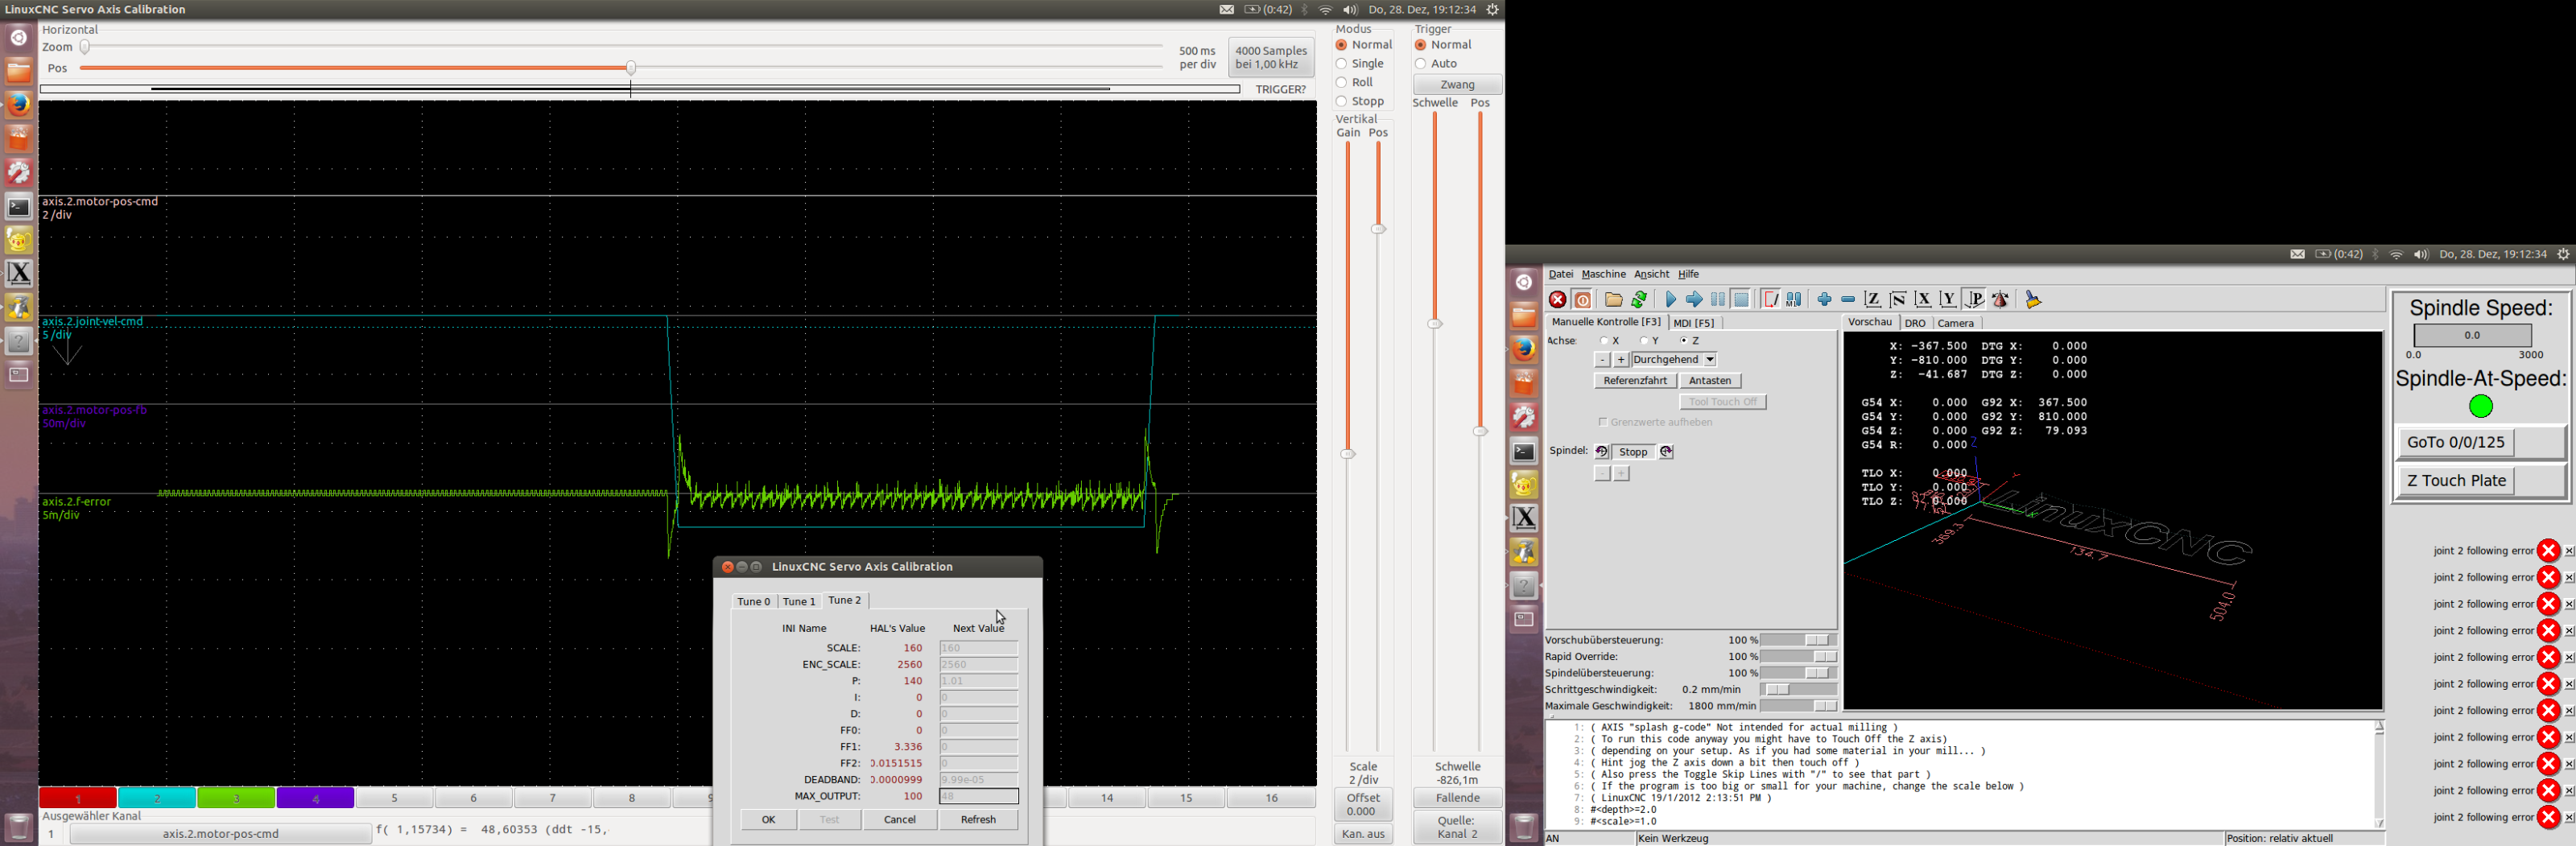
Task: Toggle rotate mode with the cone icon
Action: tap(2001, 300)
